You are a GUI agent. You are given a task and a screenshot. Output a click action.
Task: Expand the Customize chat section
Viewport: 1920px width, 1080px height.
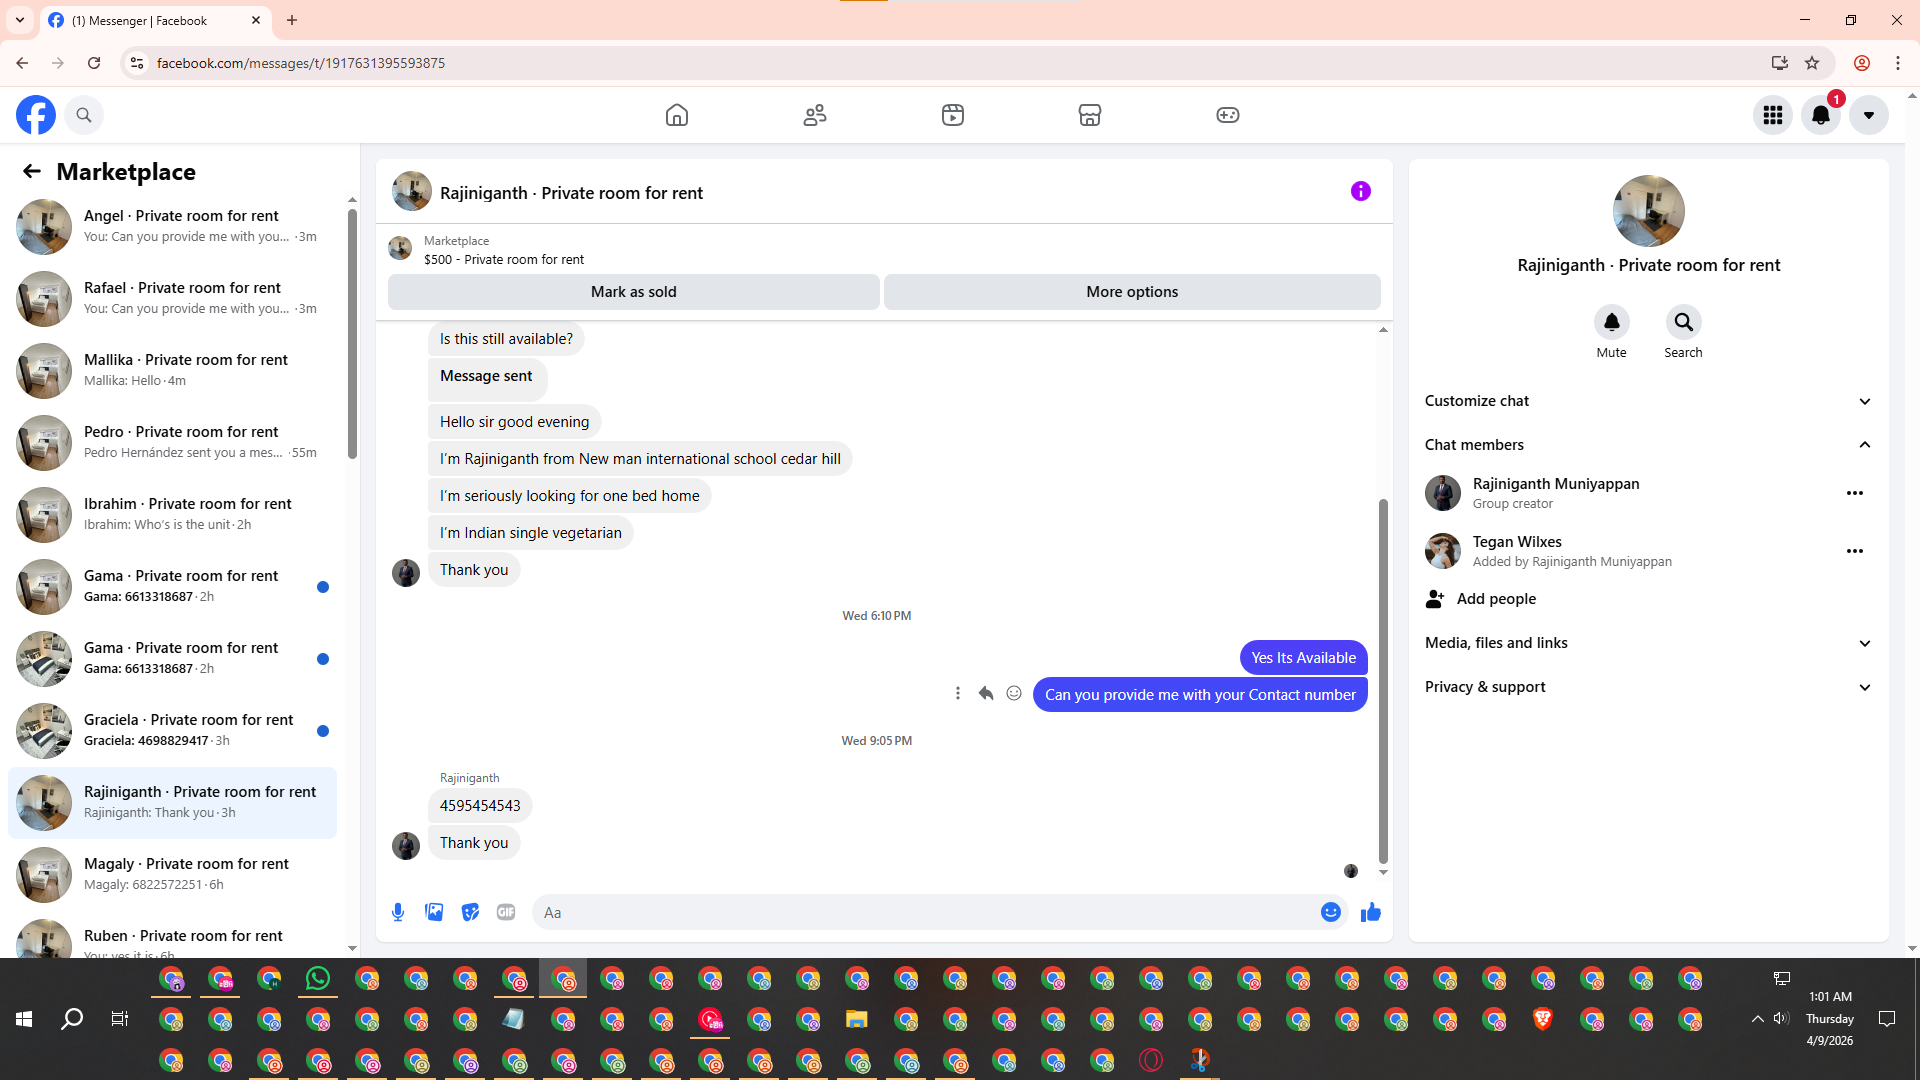click(1864, 401)
